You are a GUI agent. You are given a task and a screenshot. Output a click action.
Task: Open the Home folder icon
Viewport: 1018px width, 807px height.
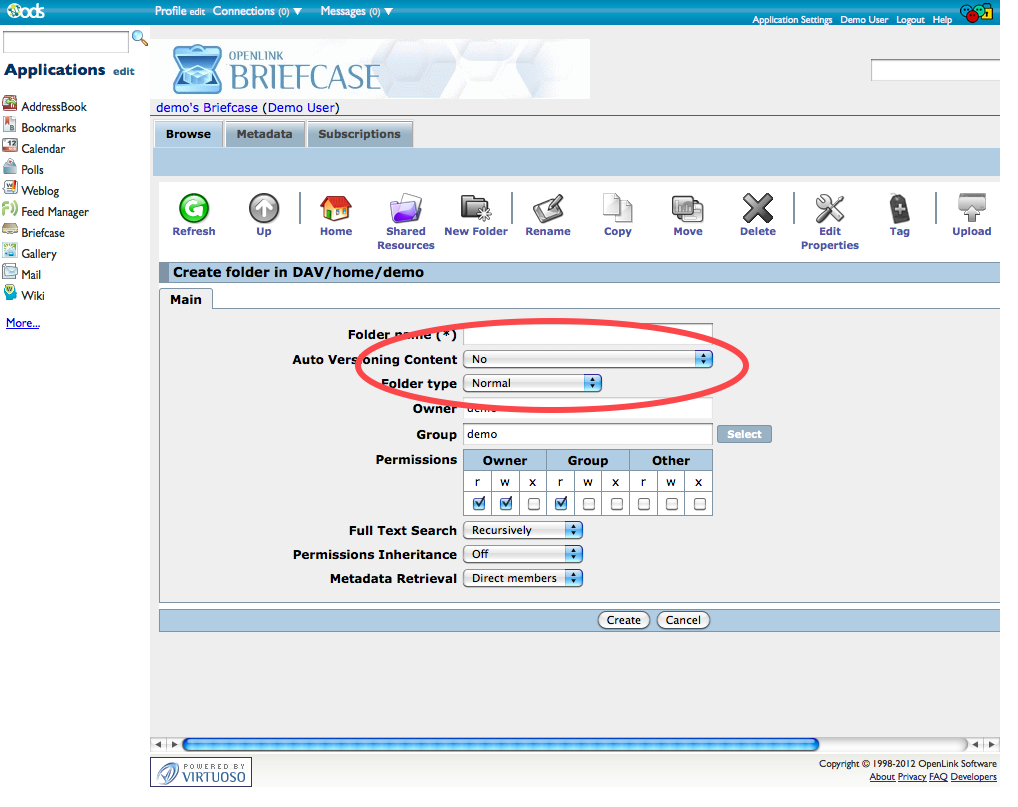(336, 209)
